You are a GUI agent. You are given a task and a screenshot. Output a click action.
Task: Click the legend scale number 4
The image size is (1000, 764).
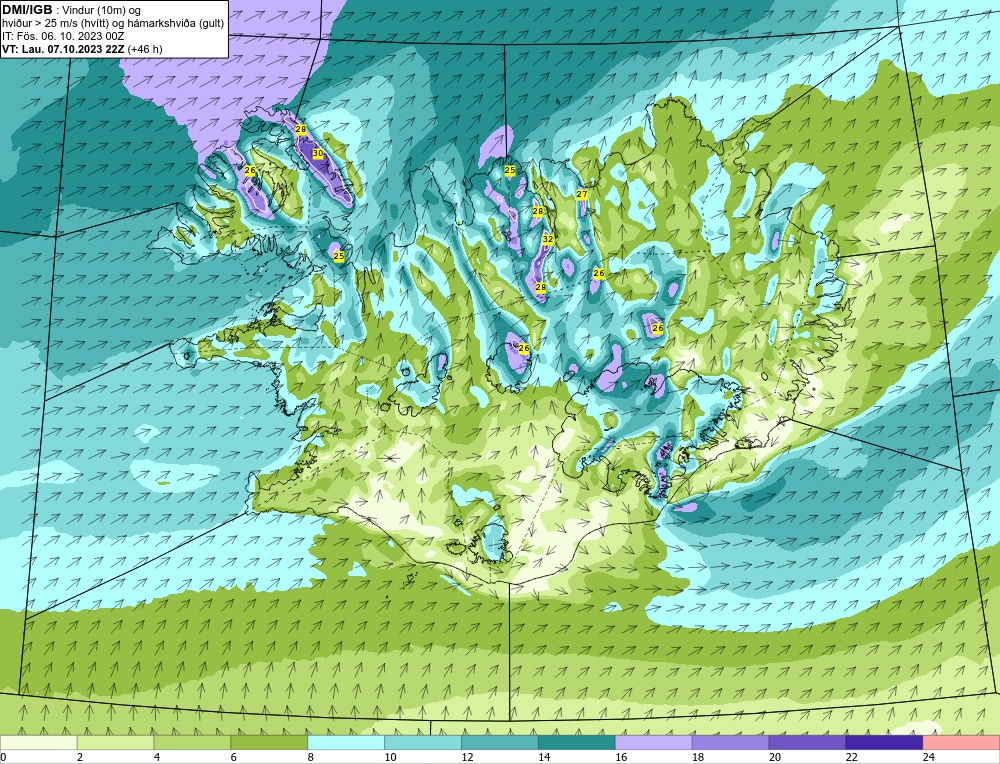point(157,757)
